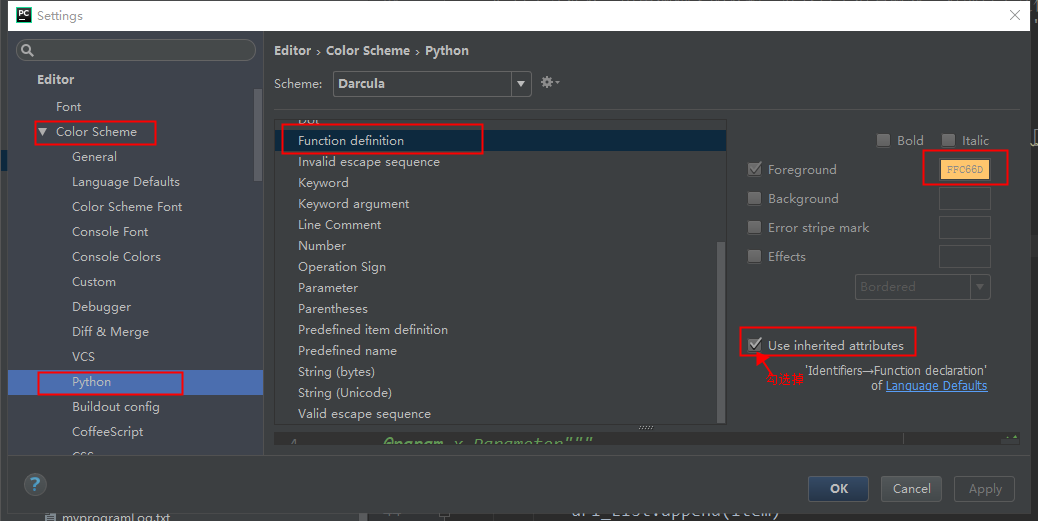The image size is (1038, 521).
Task: Select Predefined name entry
Action: [x=500, y=351]
